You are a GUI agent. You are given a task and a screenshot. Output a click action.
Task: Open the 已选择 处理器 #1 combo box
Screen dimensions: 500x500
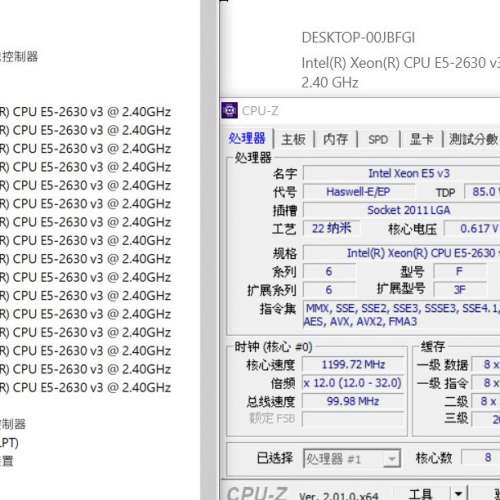[x=352, y=459]
